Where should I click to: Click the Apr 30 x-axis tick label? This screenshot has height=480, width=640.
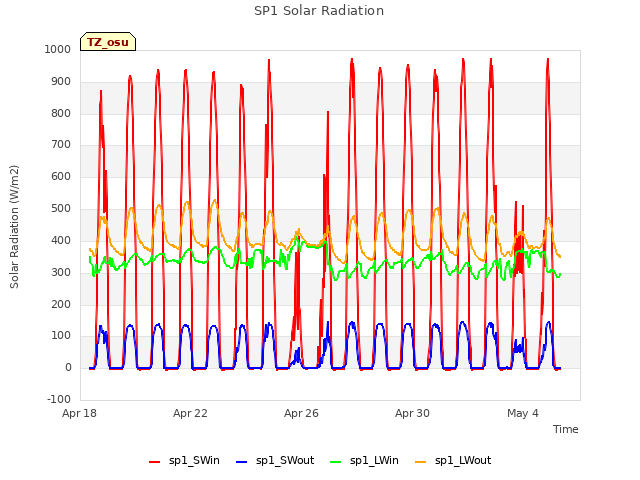[x=412, y=413]
